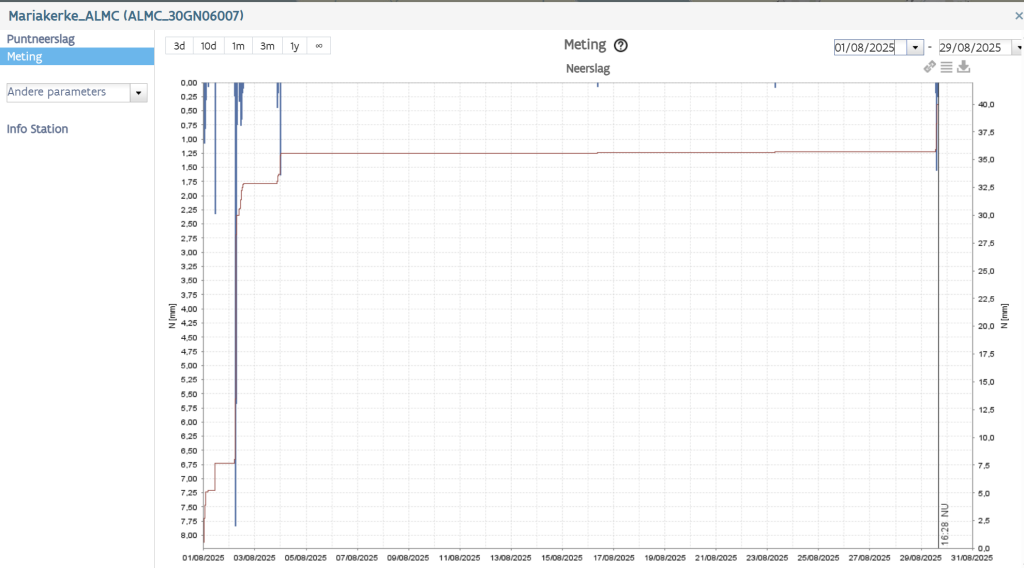Screen dimensions: 1024x568
Task: Open the Info Station link
Action: (x=37, y=129)
